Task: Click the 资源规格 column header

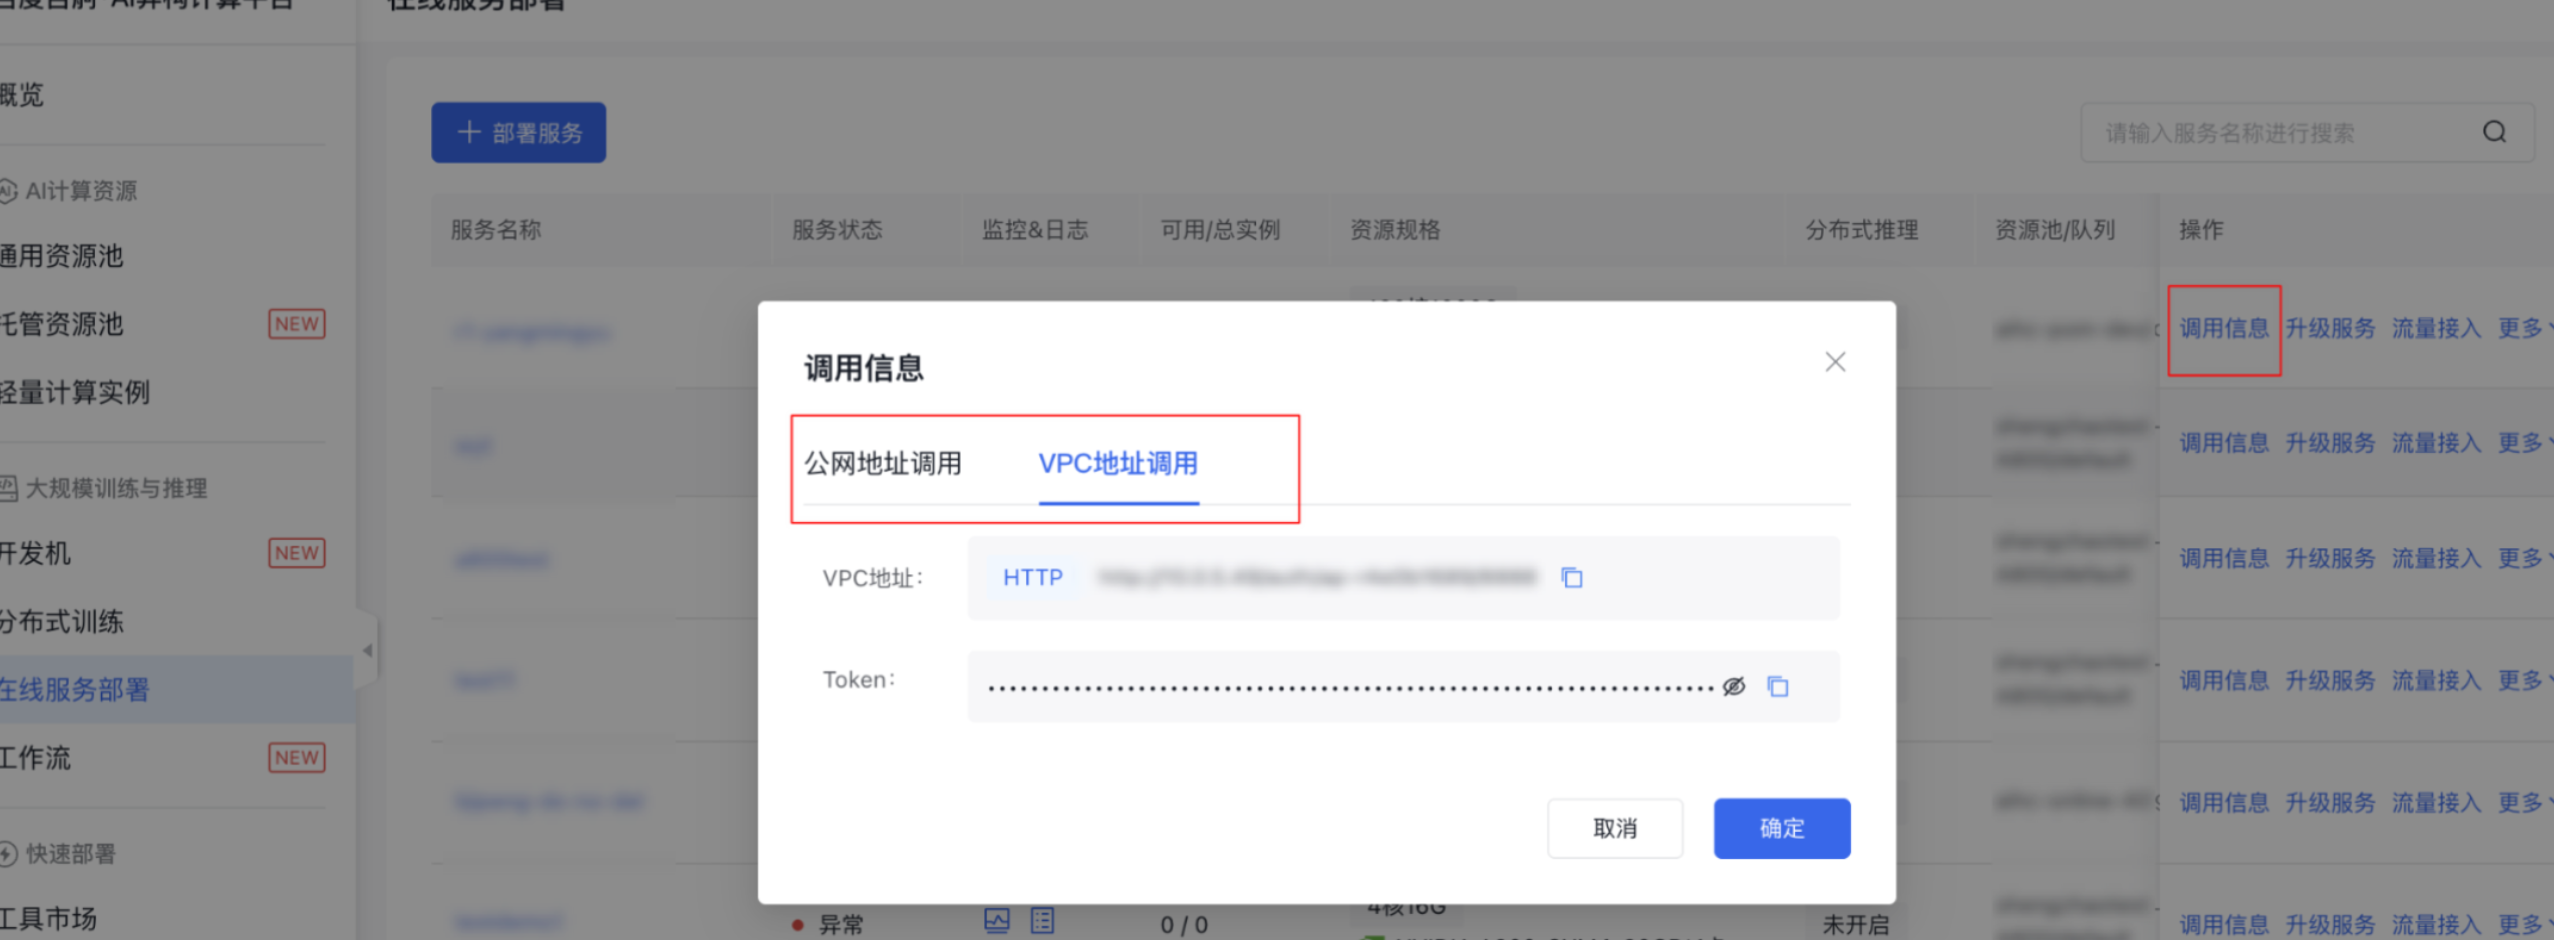Action: tap(1395, 230)
